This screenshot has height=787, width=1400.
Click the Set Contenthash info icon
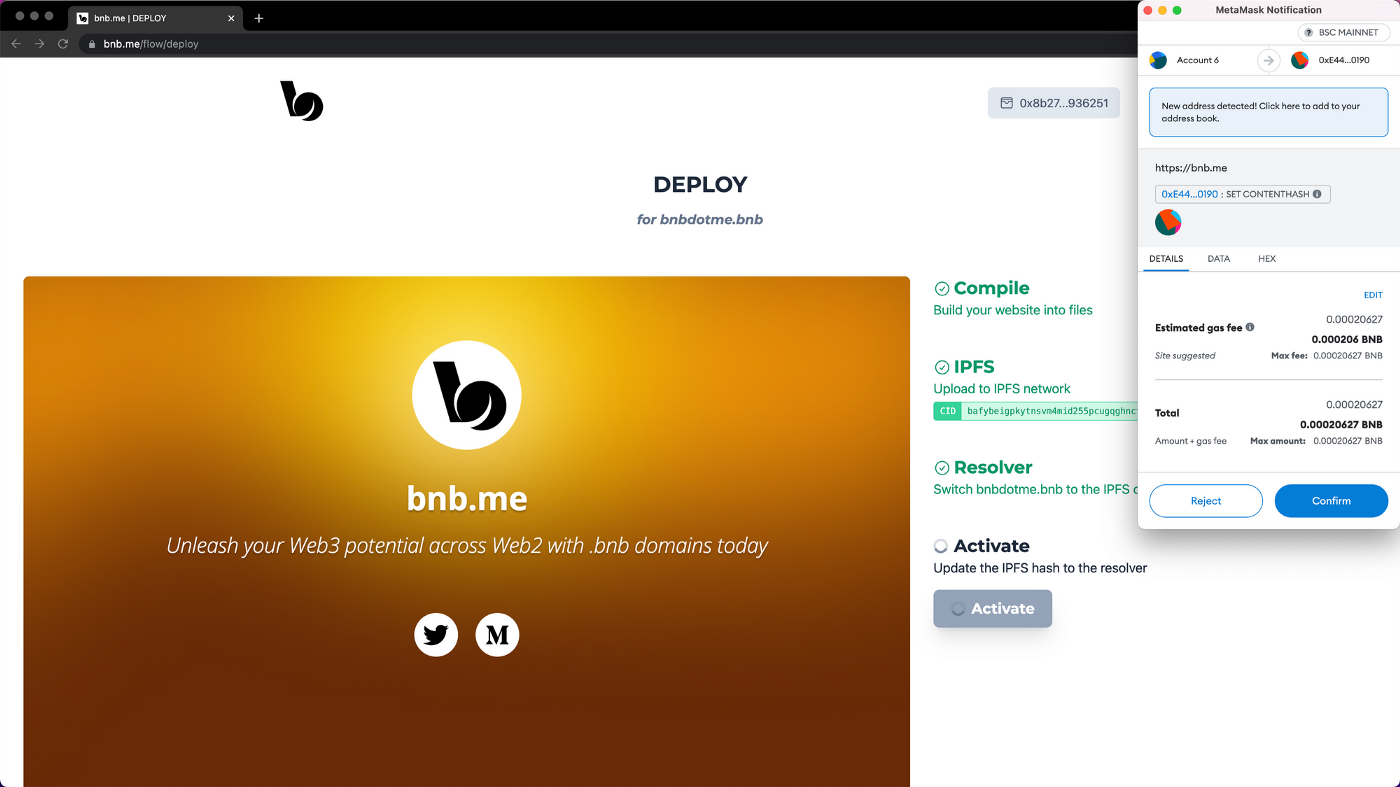(1317, 194)
